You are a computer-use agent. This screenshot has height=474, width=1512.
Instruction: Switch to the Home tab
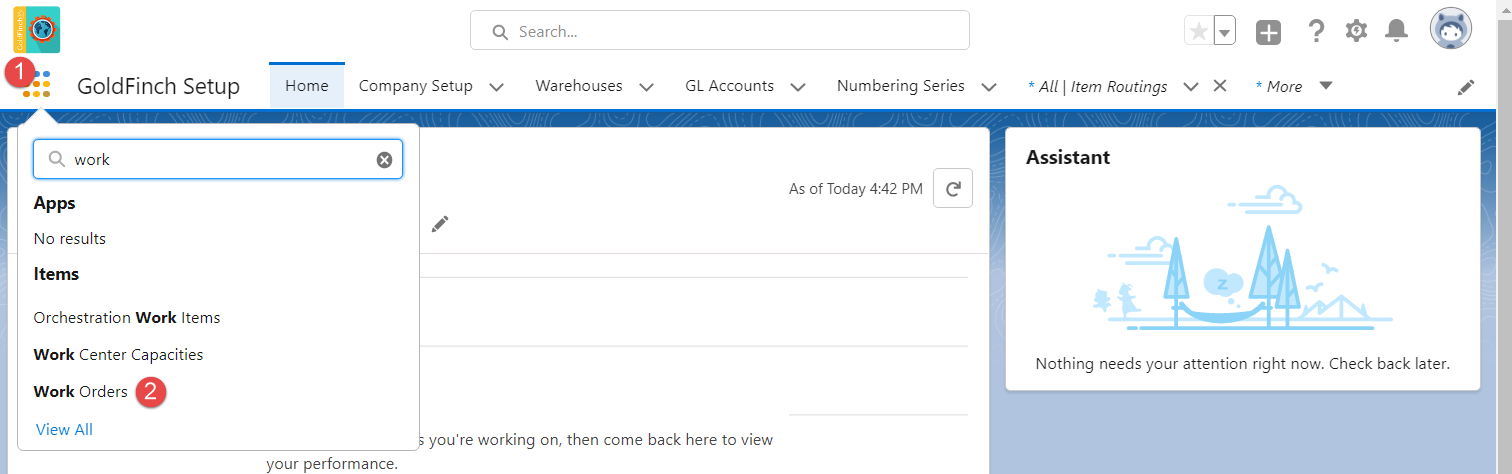[307, 86]
